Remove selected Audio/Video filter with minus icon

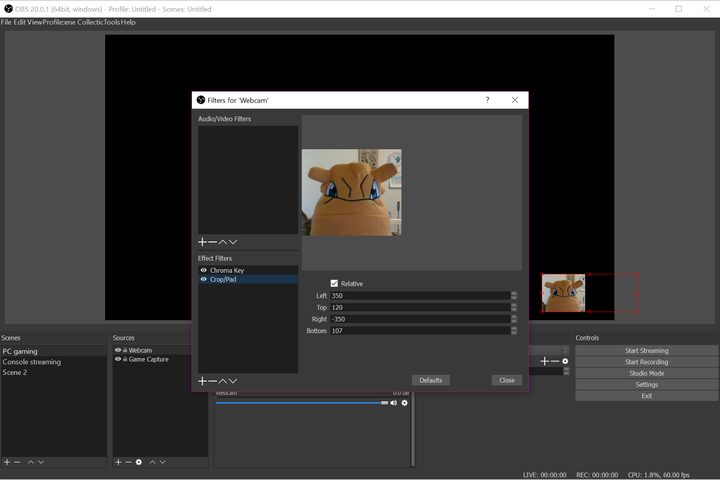pos(213,242)
